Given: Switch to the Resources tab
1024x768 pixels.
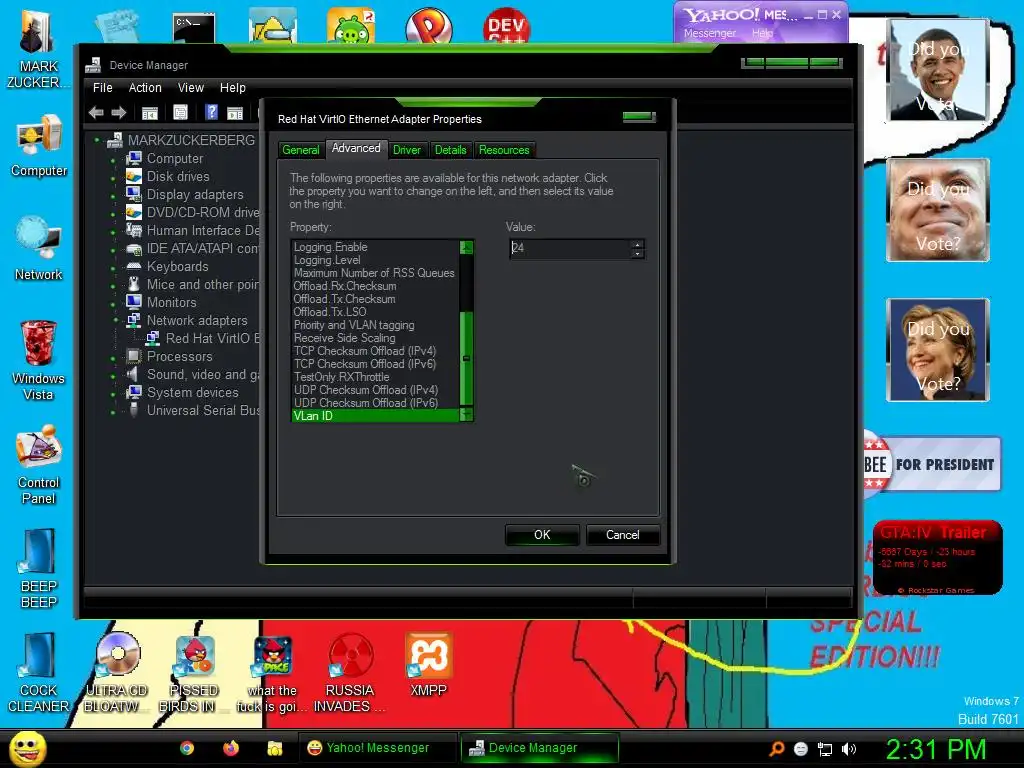Looking at the screenshot, I should (504, 150).
